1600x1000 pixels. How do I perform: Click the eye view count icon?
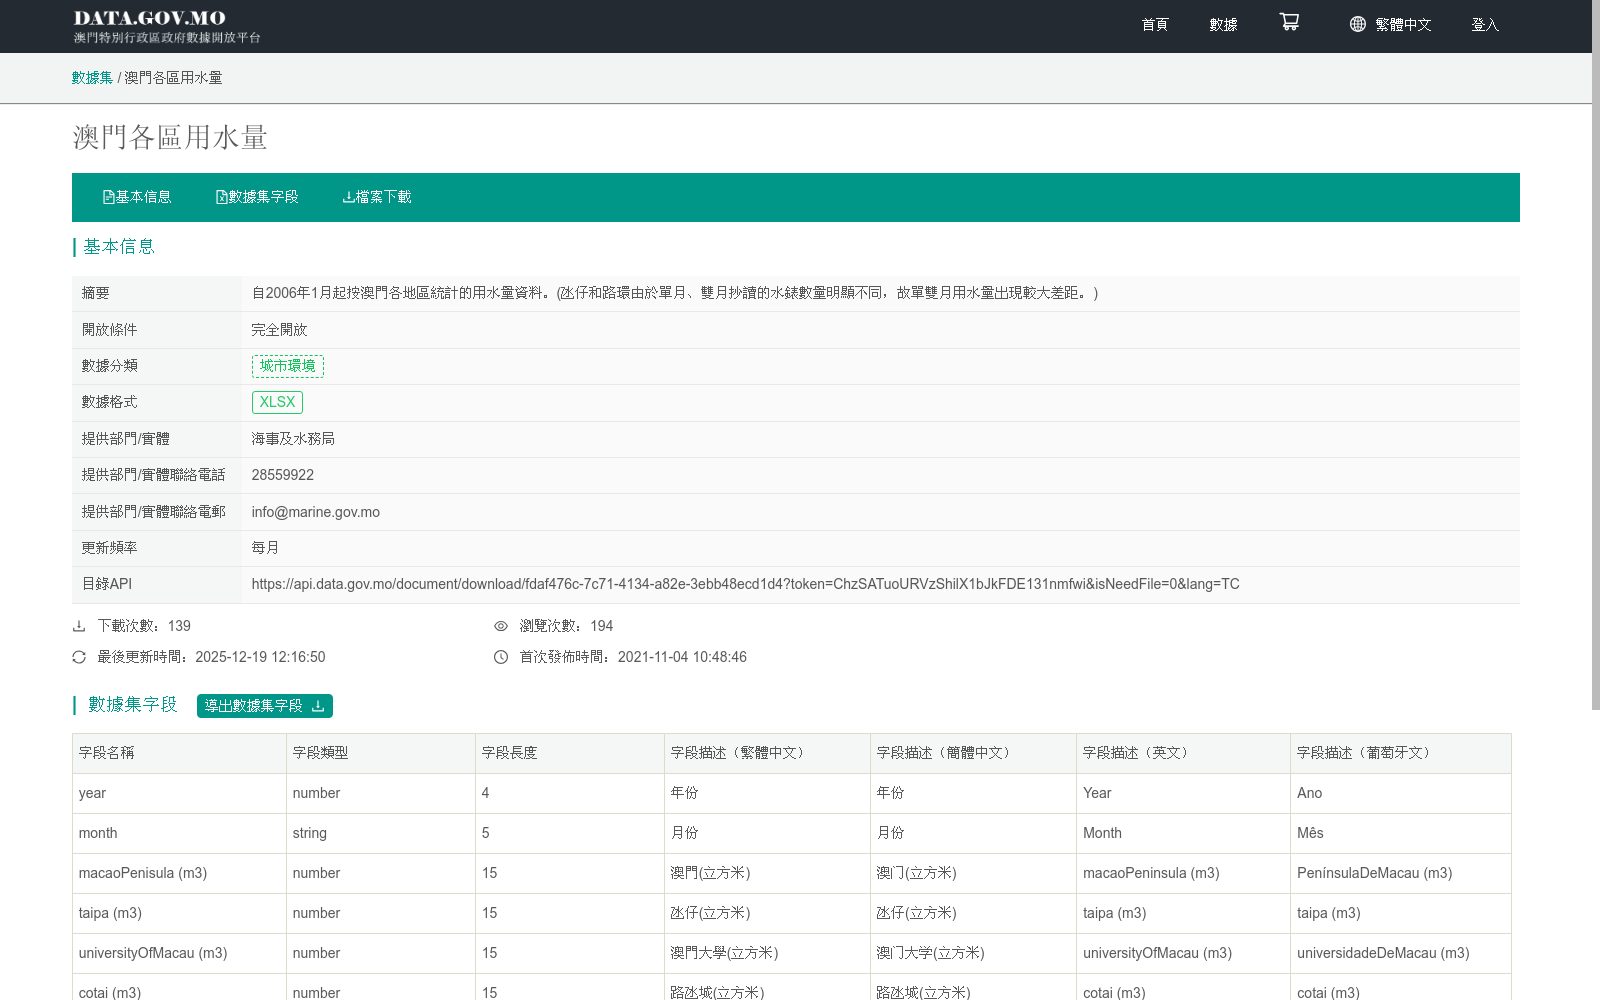pyautogui.click(x=501, y=626)
